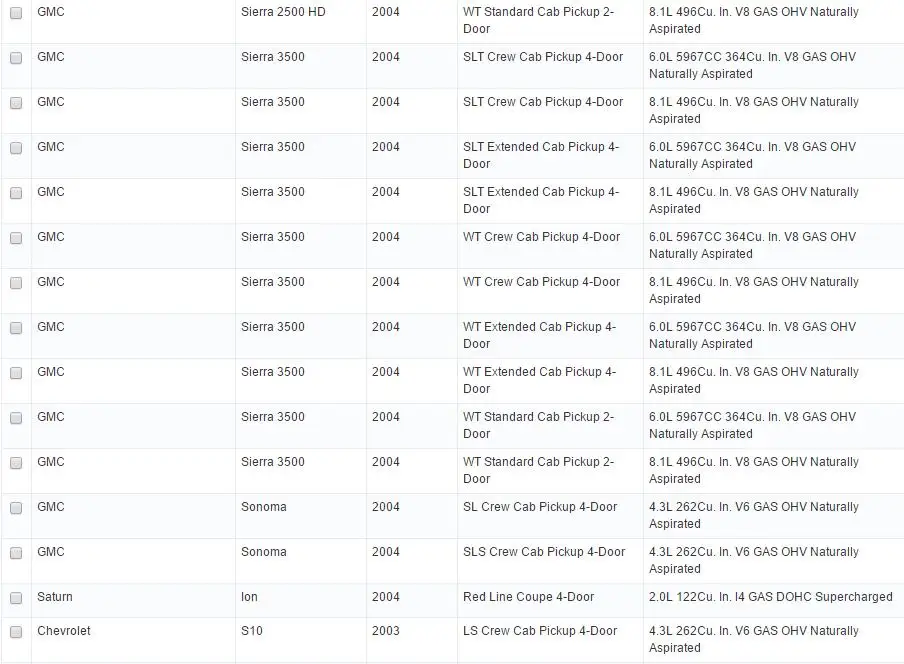Viewport: 904px width, 664px height.
Task: Click SLS Crew Cab Pickup 4-Door trim cell
Action: [x=550, y=561]
